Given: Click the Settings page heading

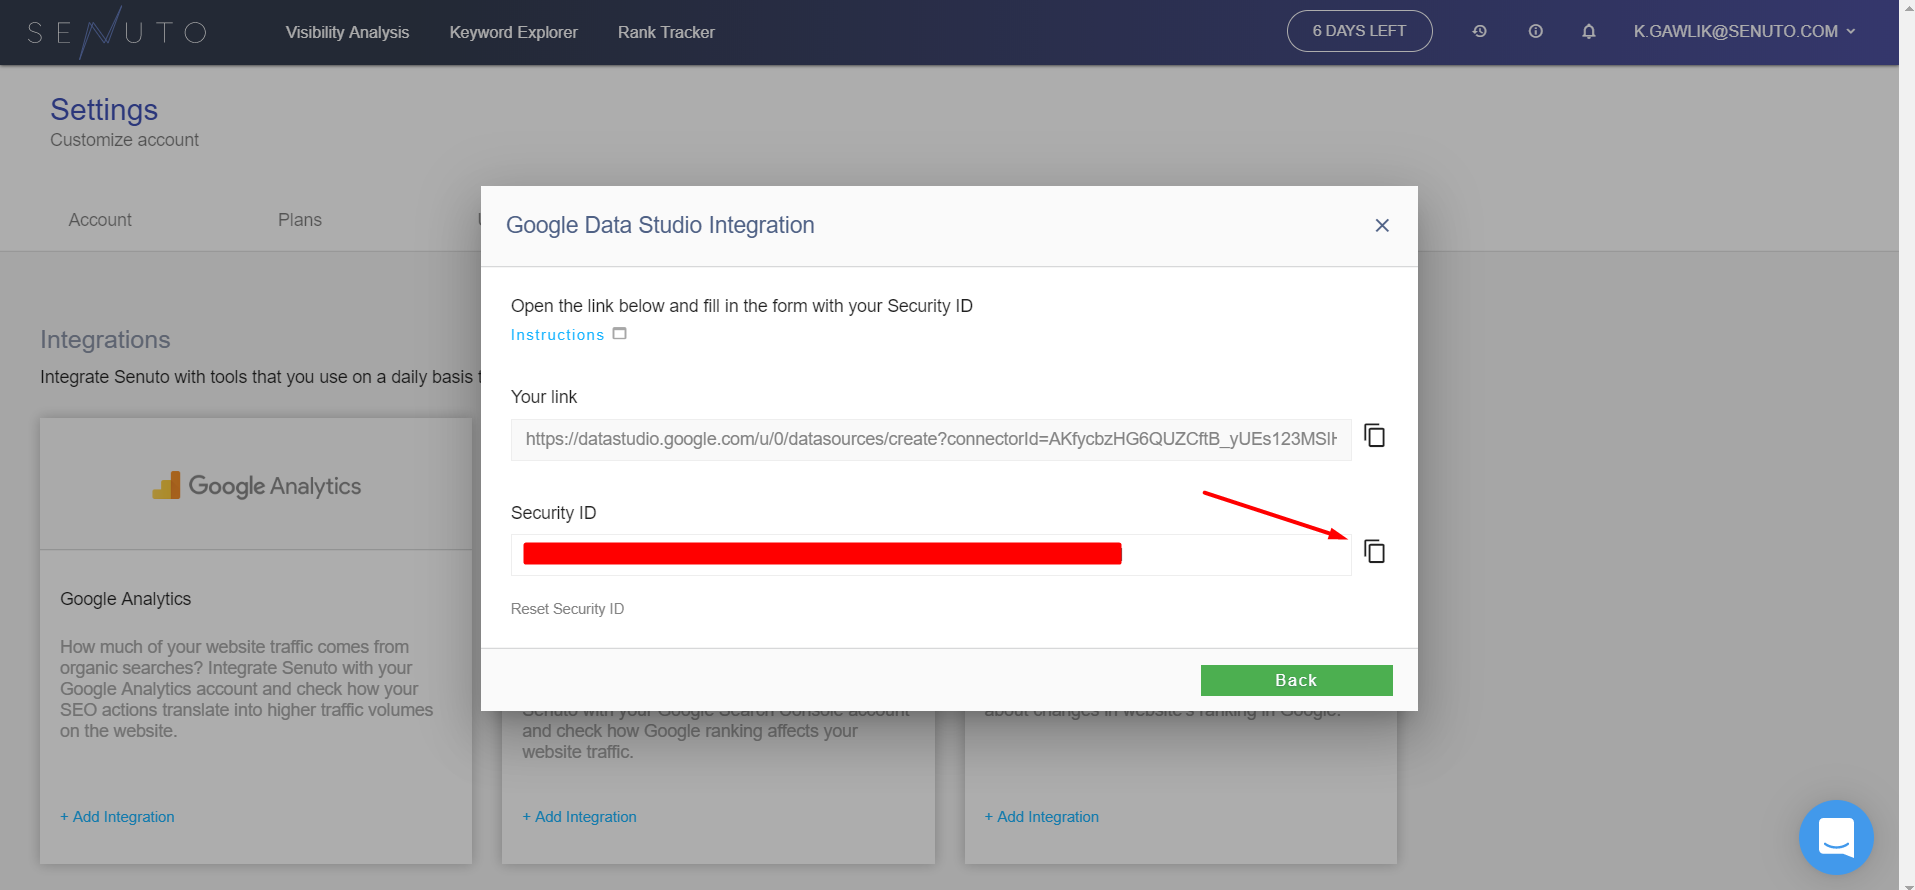Looking at the screenshot, I should click(x=104, y=110).
